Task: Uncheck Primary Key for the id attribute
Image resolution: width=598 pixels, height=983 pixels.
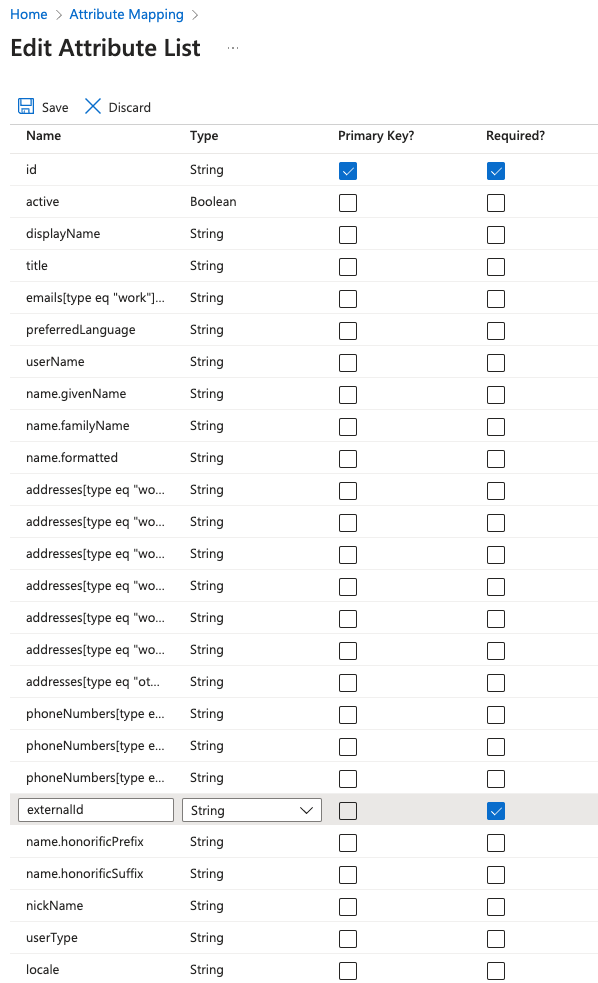Action: (347, 170)
